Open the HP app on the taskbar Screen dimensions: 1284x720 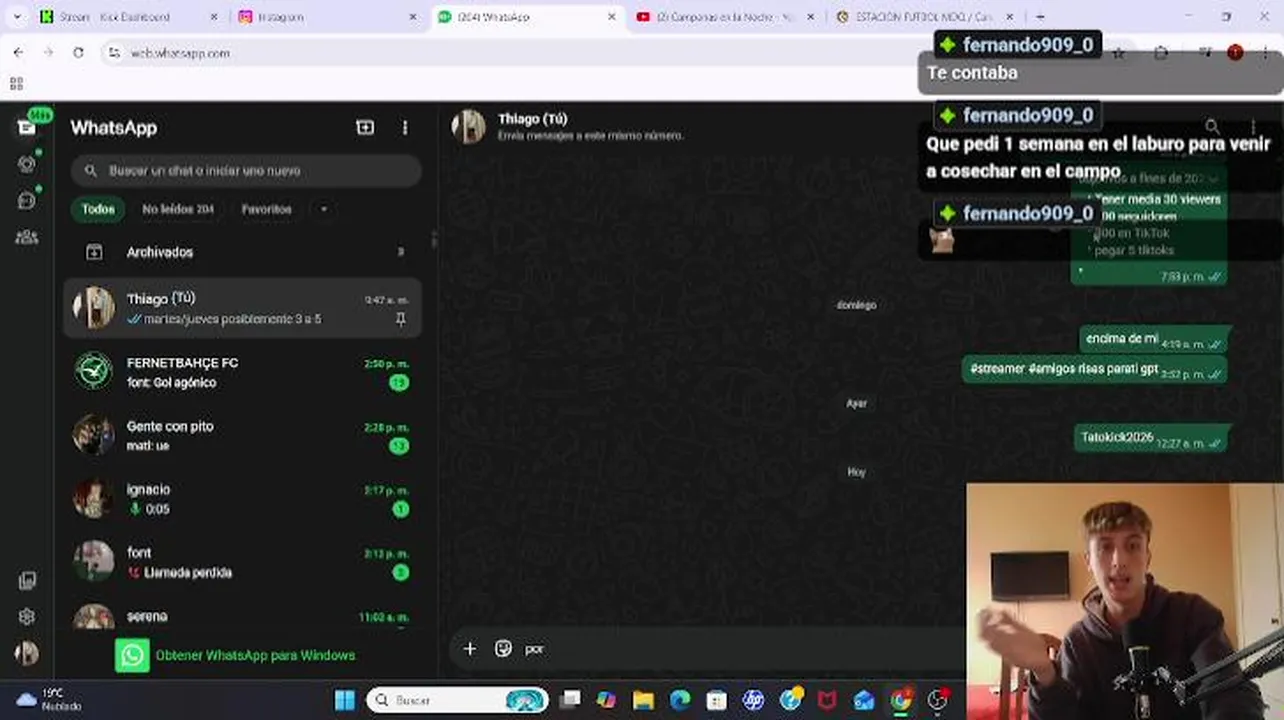pos(753,700)
